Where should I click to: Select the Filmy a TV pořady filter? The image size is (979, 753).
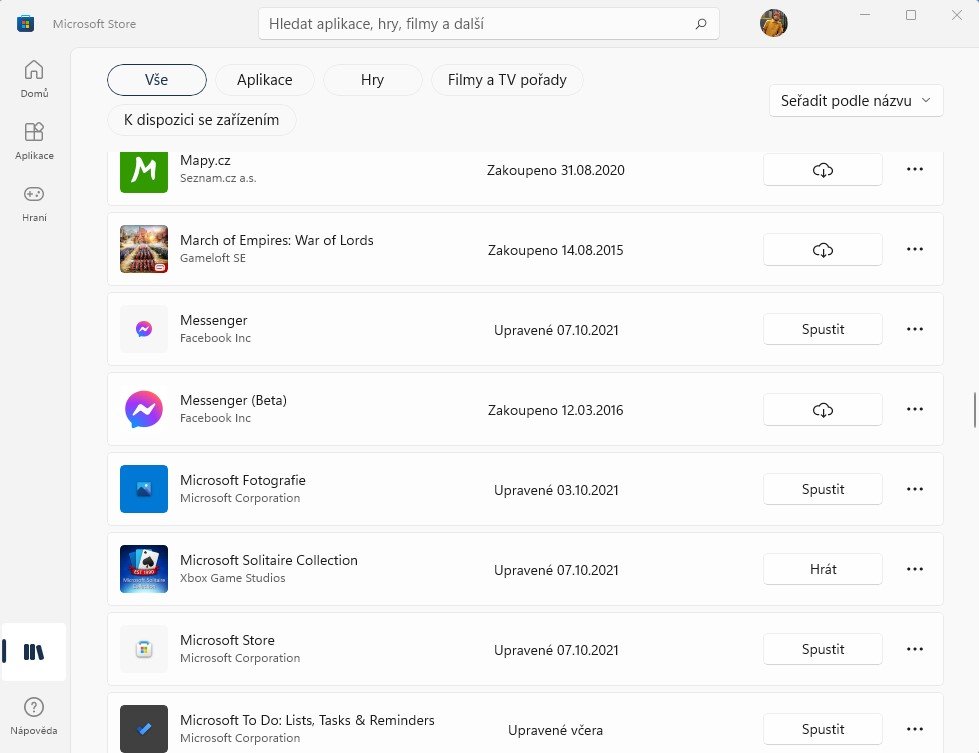click(507, 80)
